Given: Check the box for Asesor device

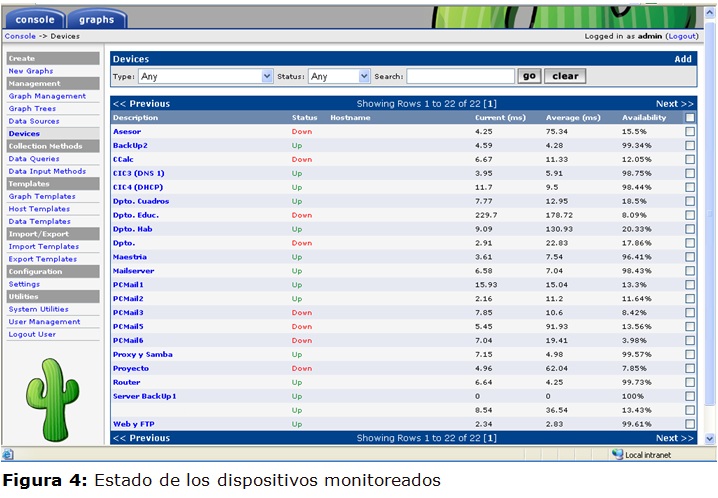Looking at the screenshot, I should (689, 132).
